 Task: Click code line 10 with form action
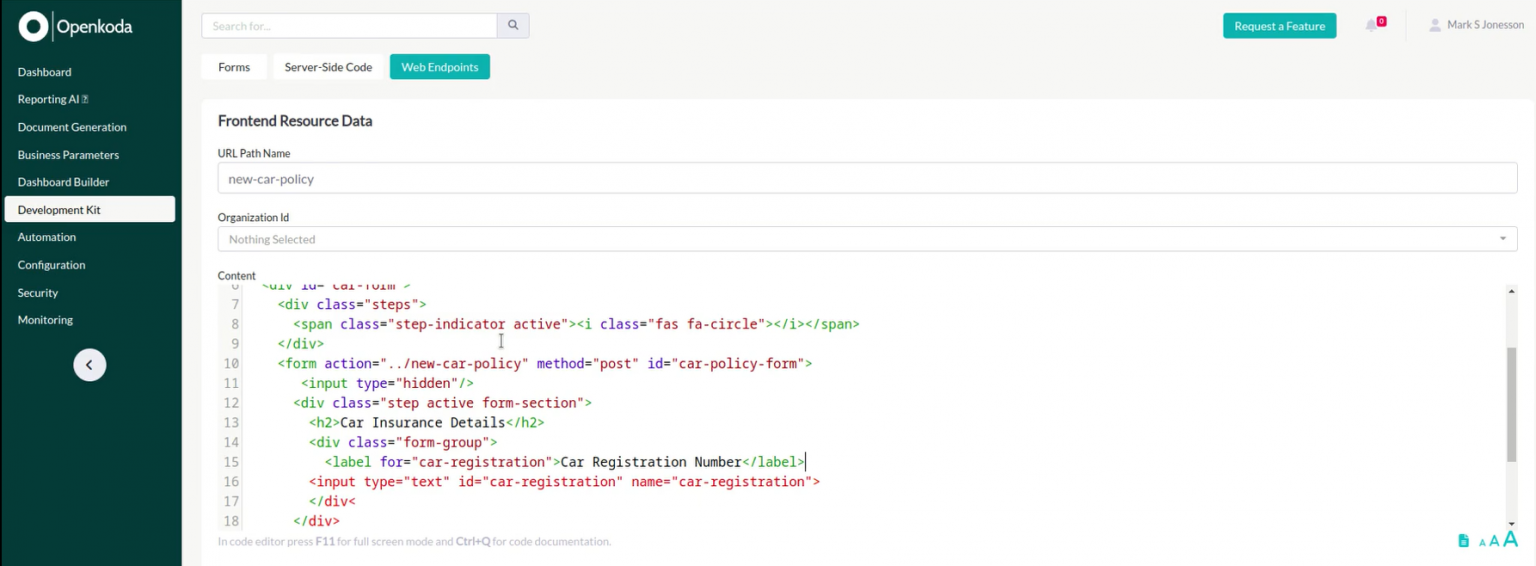pyautogui.click(x=545, y=363)
